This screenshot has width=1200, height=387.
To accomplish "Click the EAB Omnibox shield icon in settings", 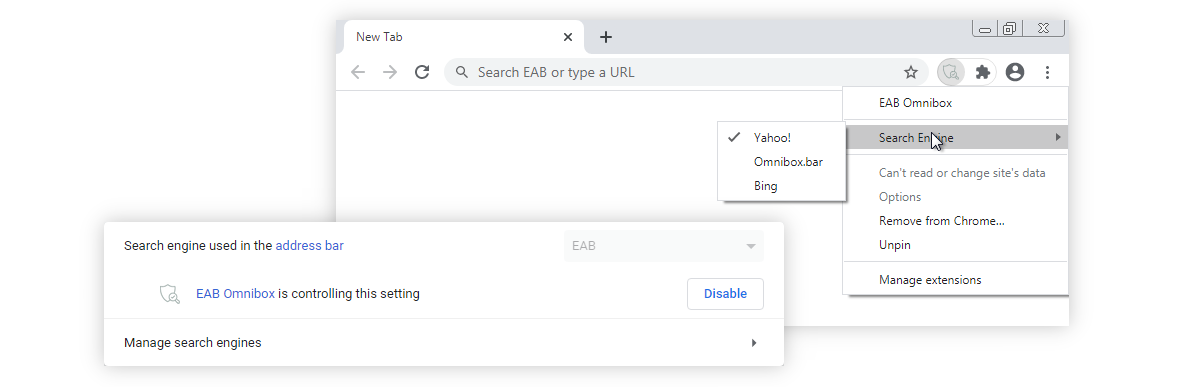I will coord(170,294).
